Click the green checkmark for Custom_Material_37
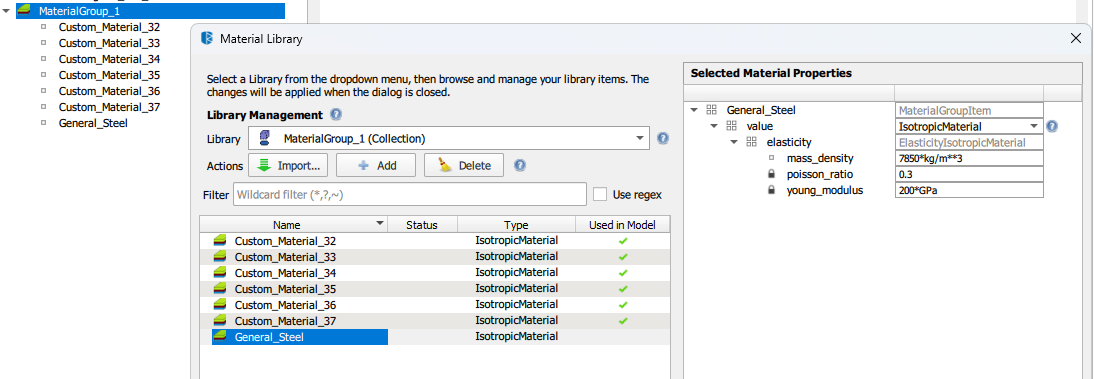1094x379 pixels. pyautogui.click(x=623, y=321)
